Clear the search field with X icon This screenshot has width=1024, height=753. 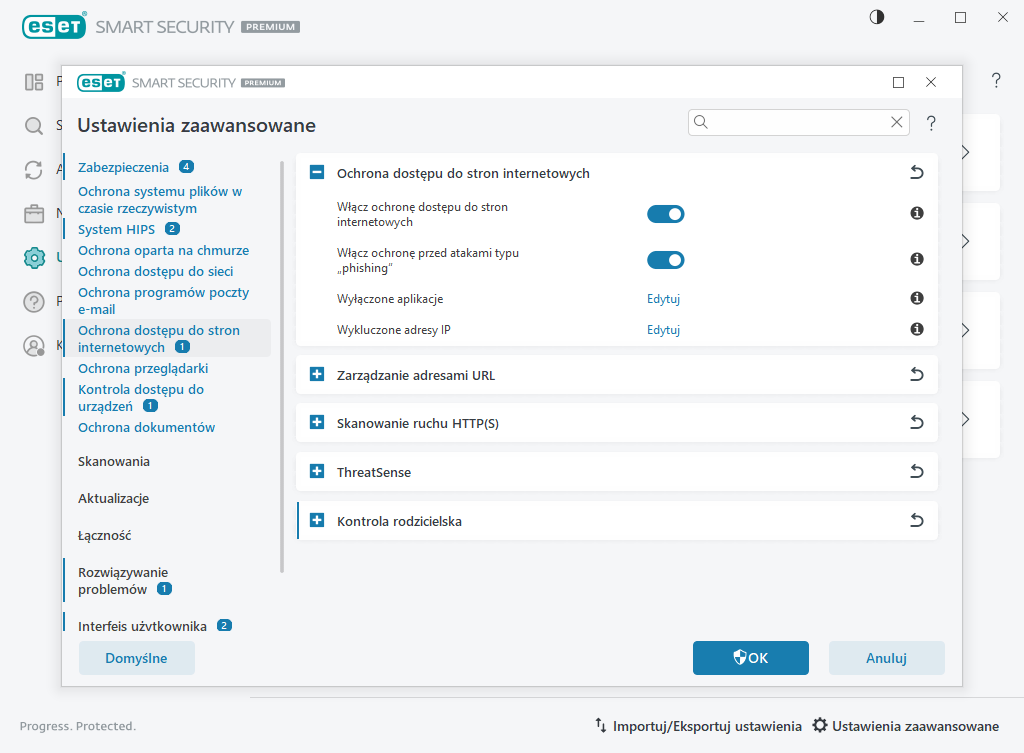pyautogui.click(x=896, y=122)
